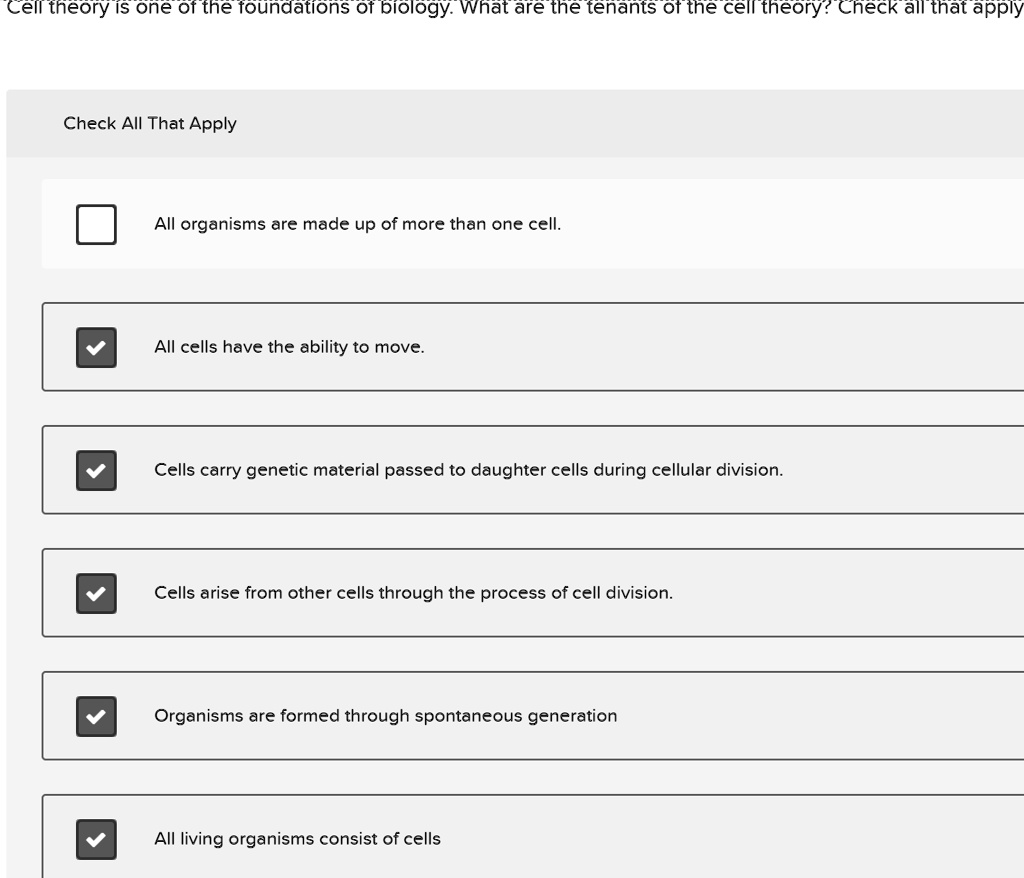This screenshot has height=878, width=1024.
Task: Click blank area right of 'ability to move.'
Action: click(720, 347)
